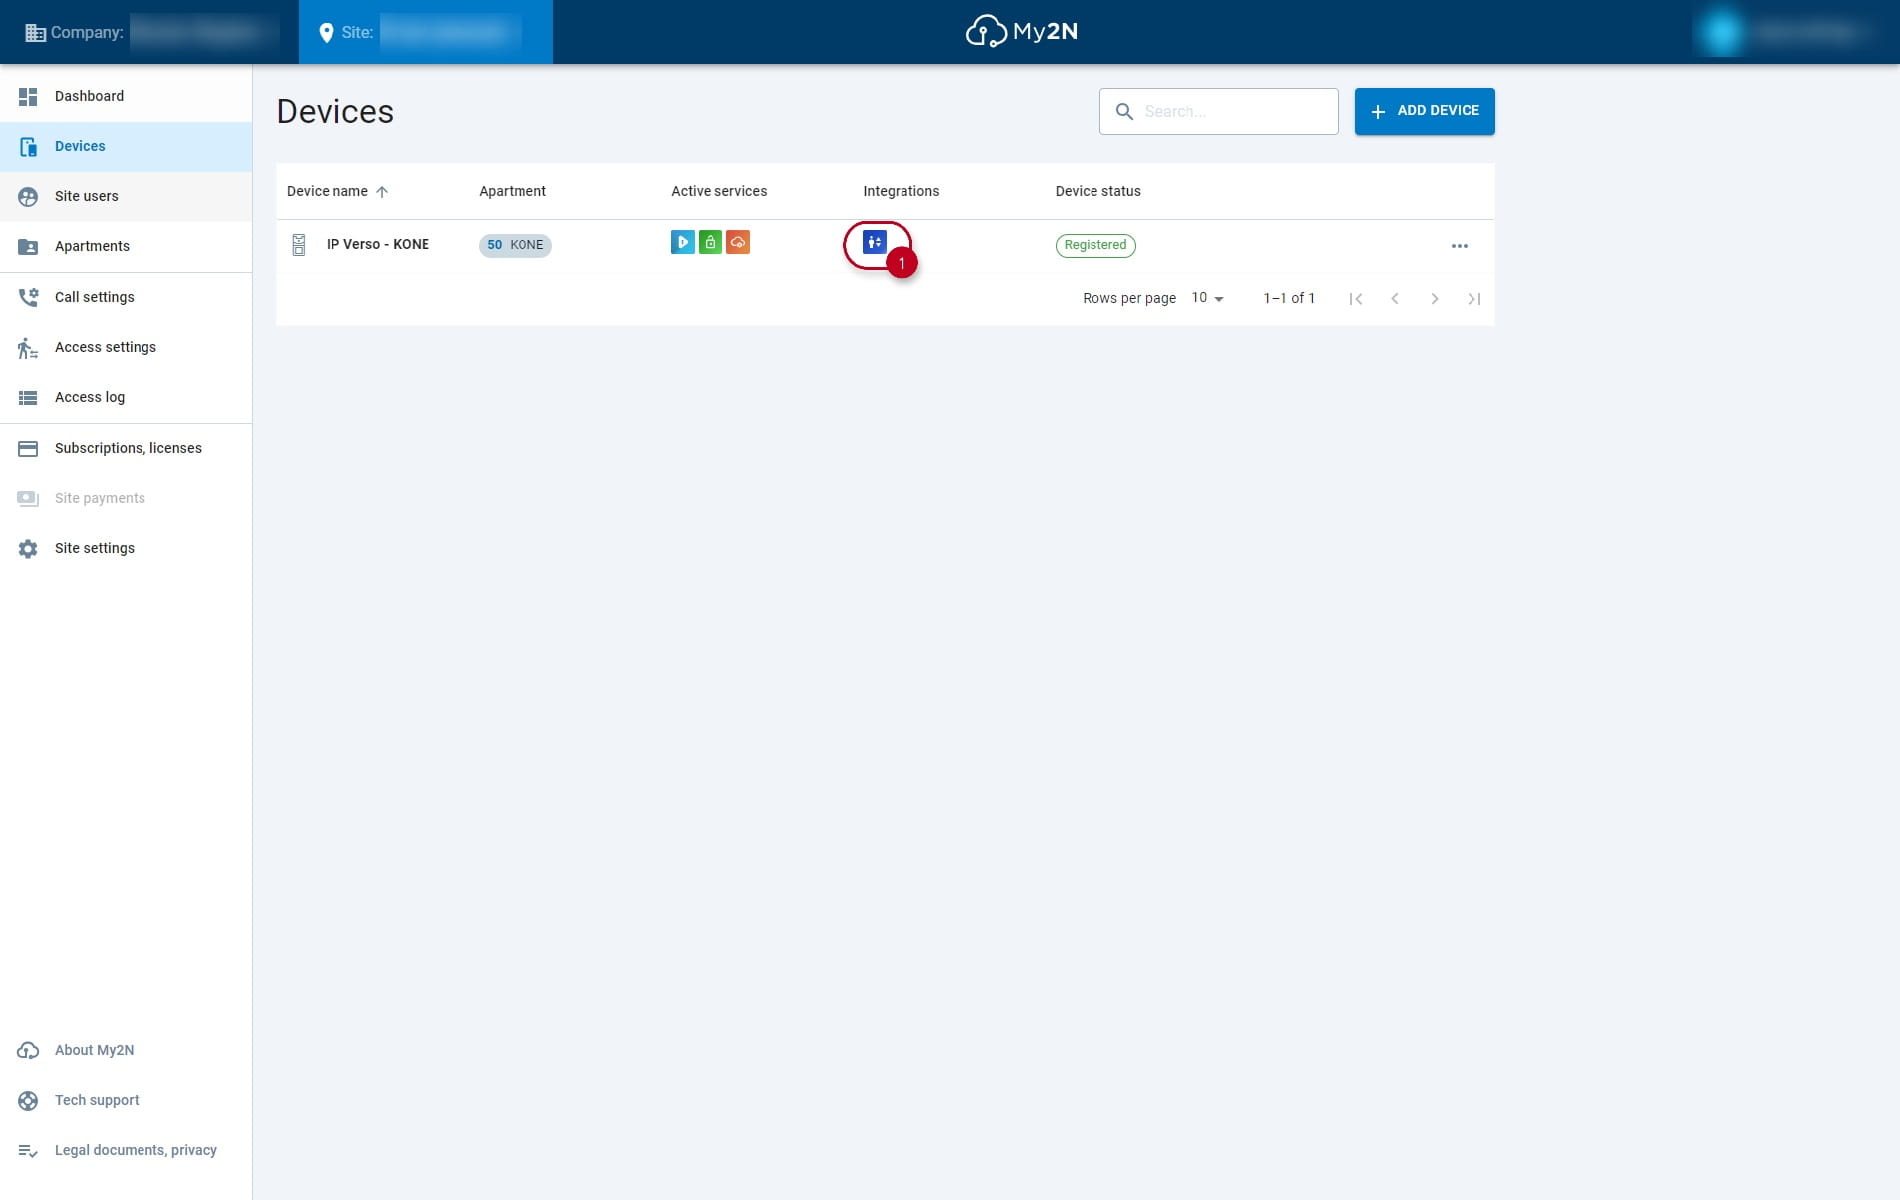Go to the first page
1900x1200 pixels.
point(1356,299)
